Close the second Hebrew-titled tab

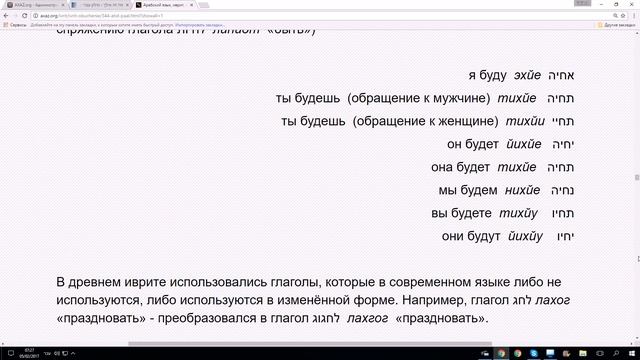click(127, 5)
